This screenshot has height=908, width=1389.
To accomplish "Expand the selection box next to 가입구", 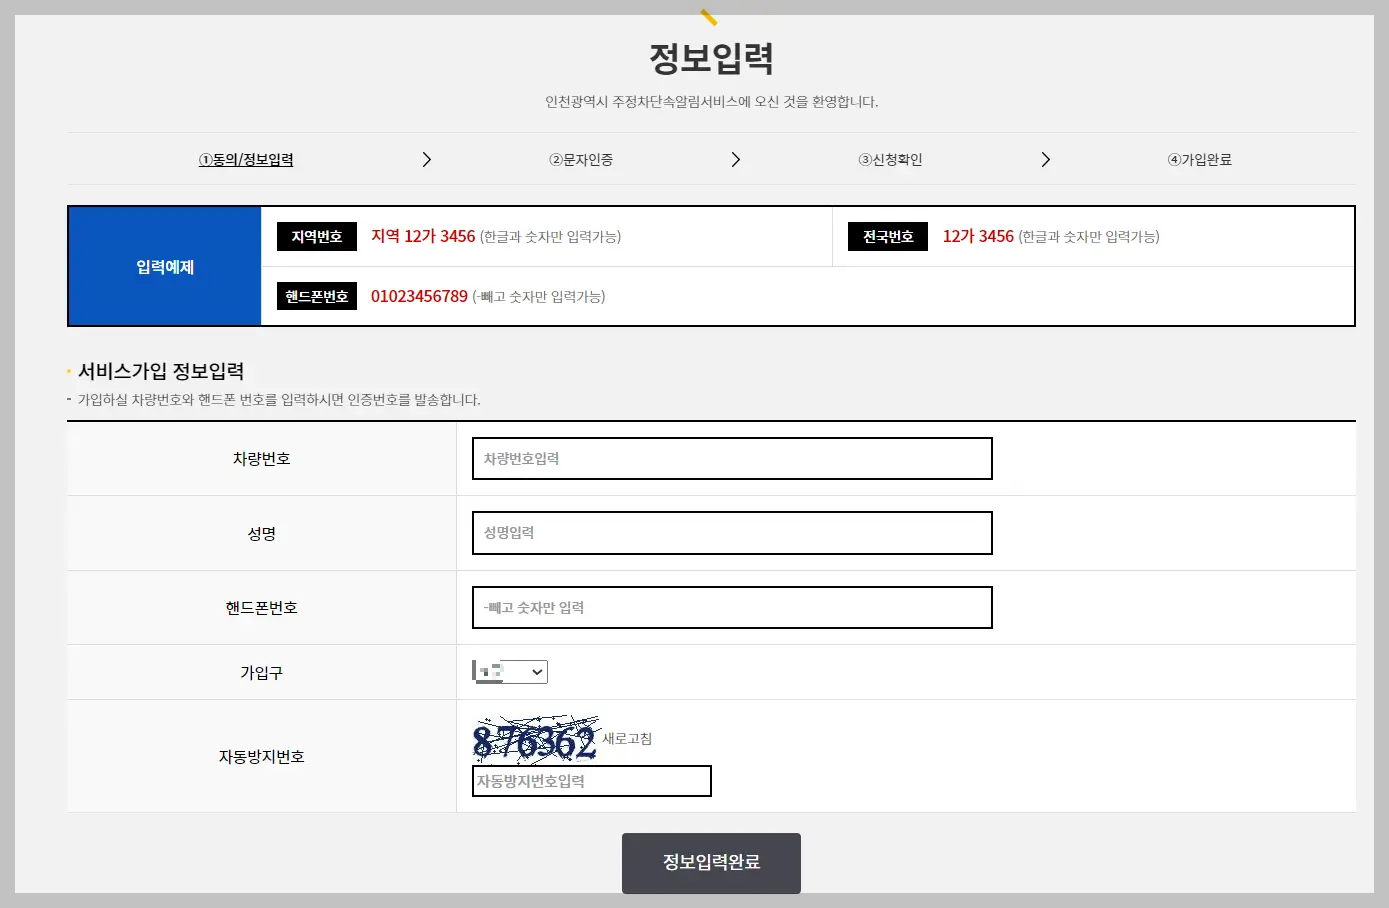I will tap(509, 671).
